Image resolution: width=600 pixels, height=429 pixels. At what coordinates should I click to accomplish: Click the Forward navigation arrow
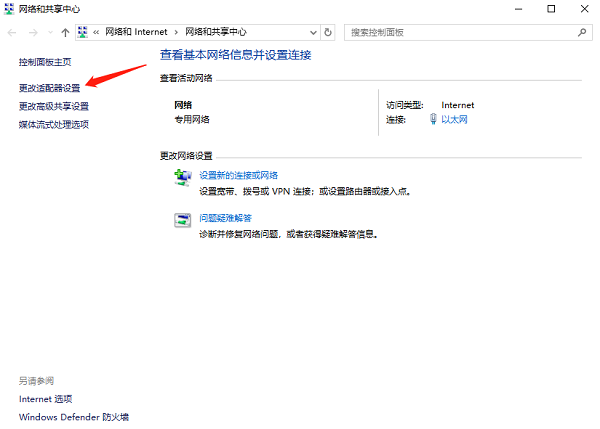(x=31, y=32)
